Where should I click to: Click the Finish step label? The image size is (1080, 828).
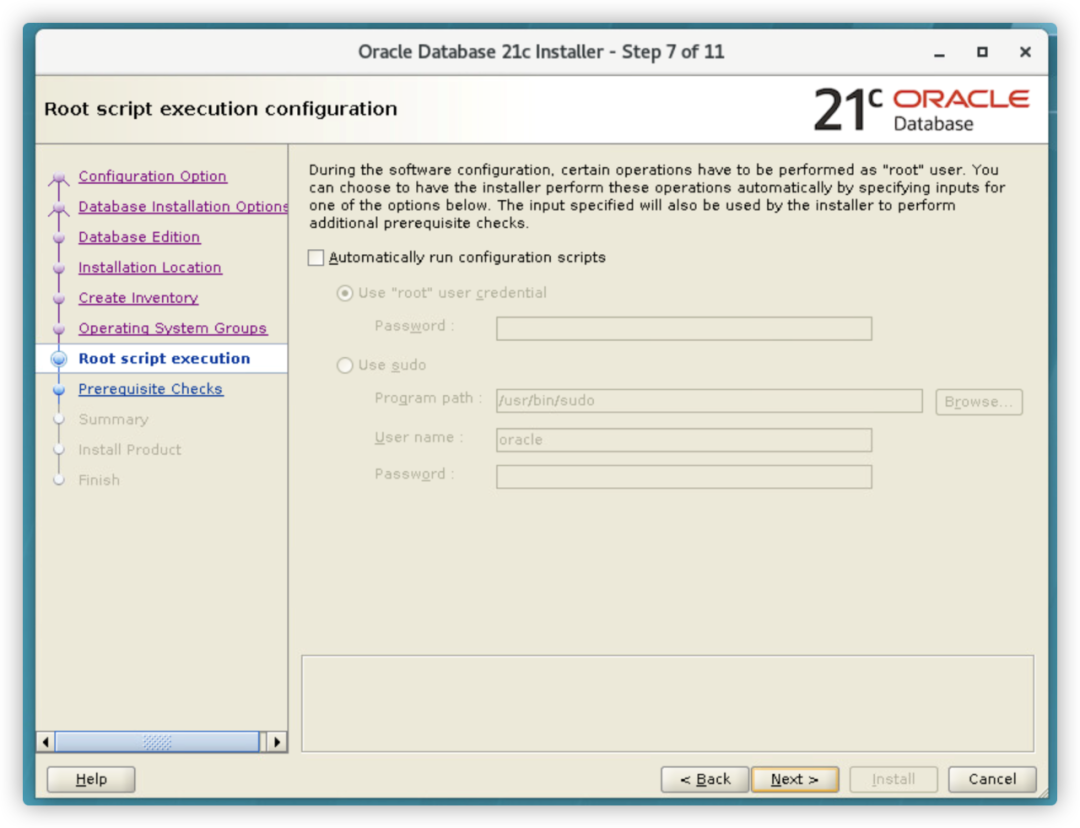pos(98,479)
